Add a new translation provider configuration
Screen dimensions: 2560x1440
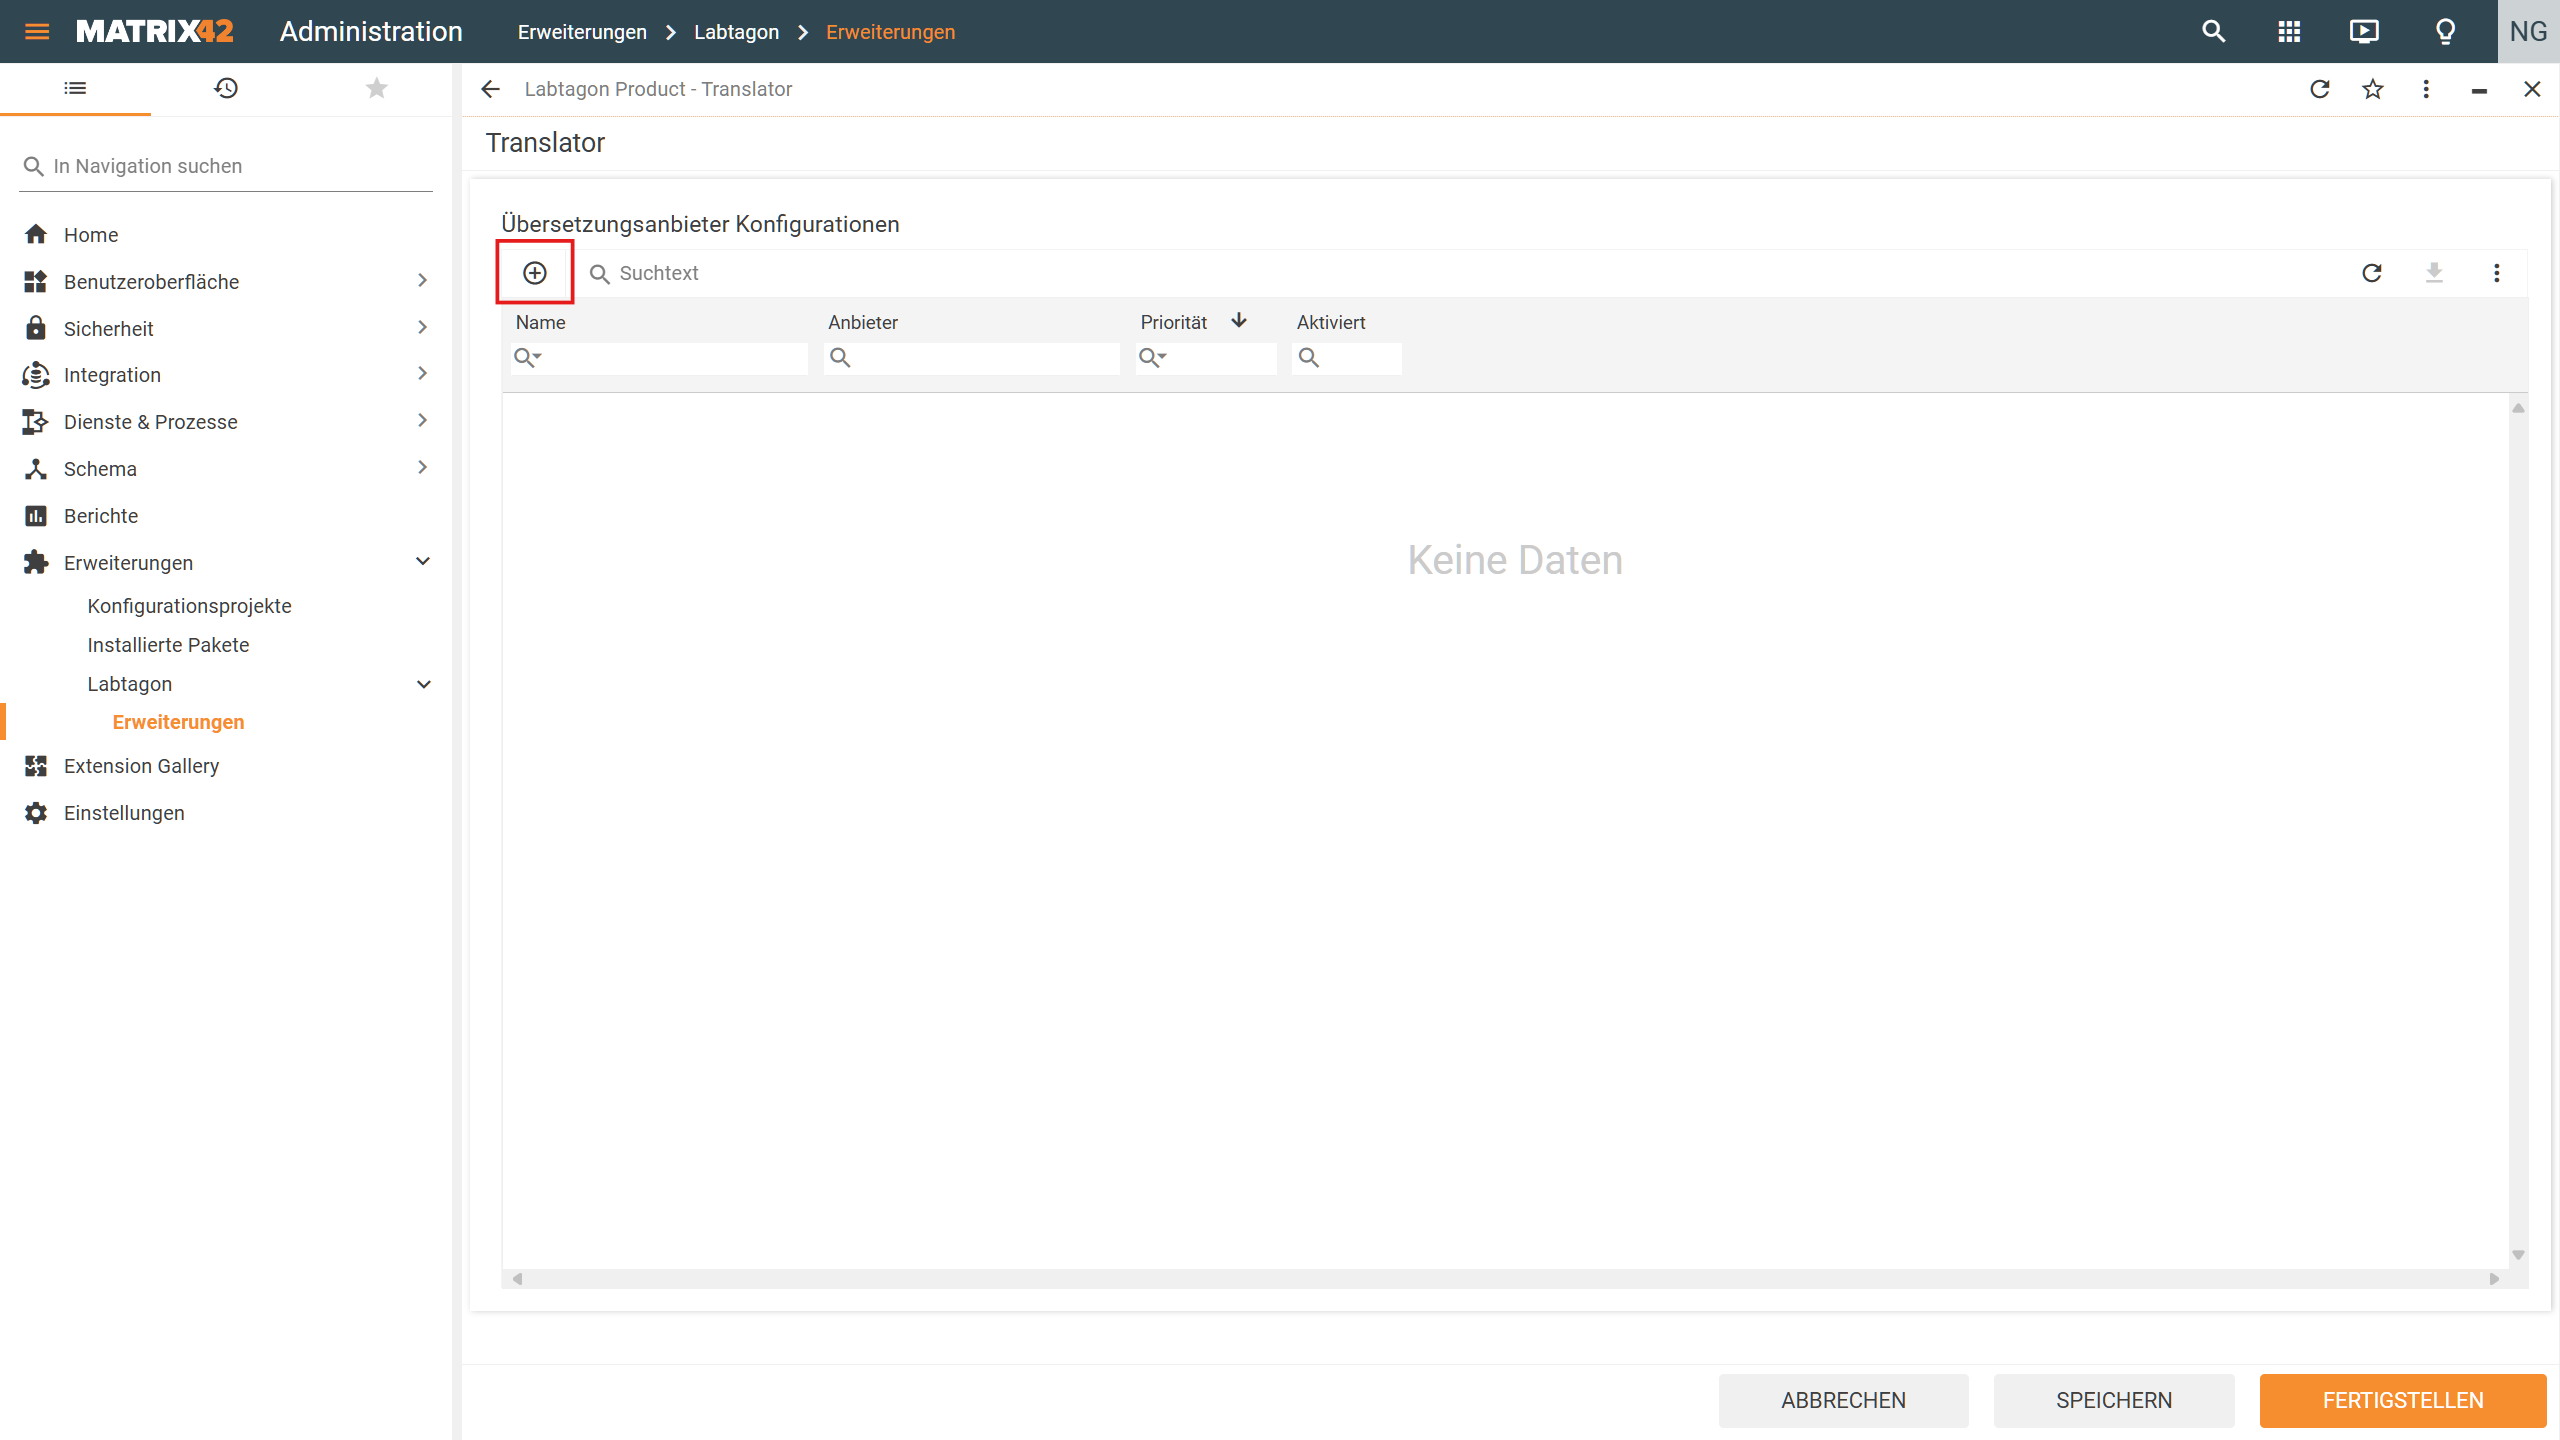point(535,273)
